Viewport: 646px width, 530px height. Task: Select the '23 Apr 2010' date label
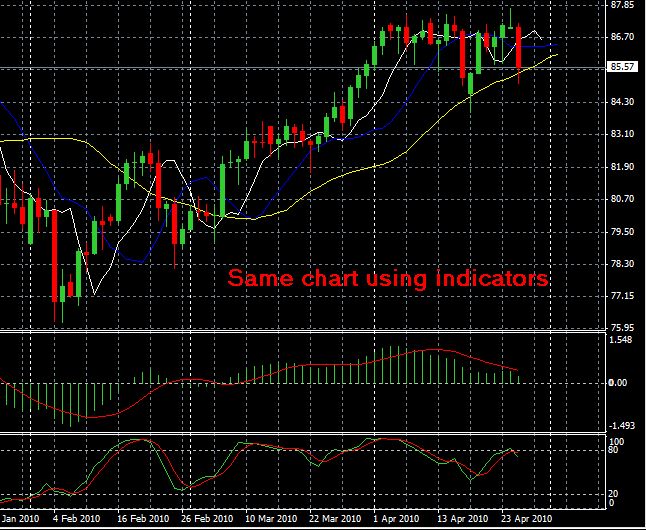click(524, 520)
